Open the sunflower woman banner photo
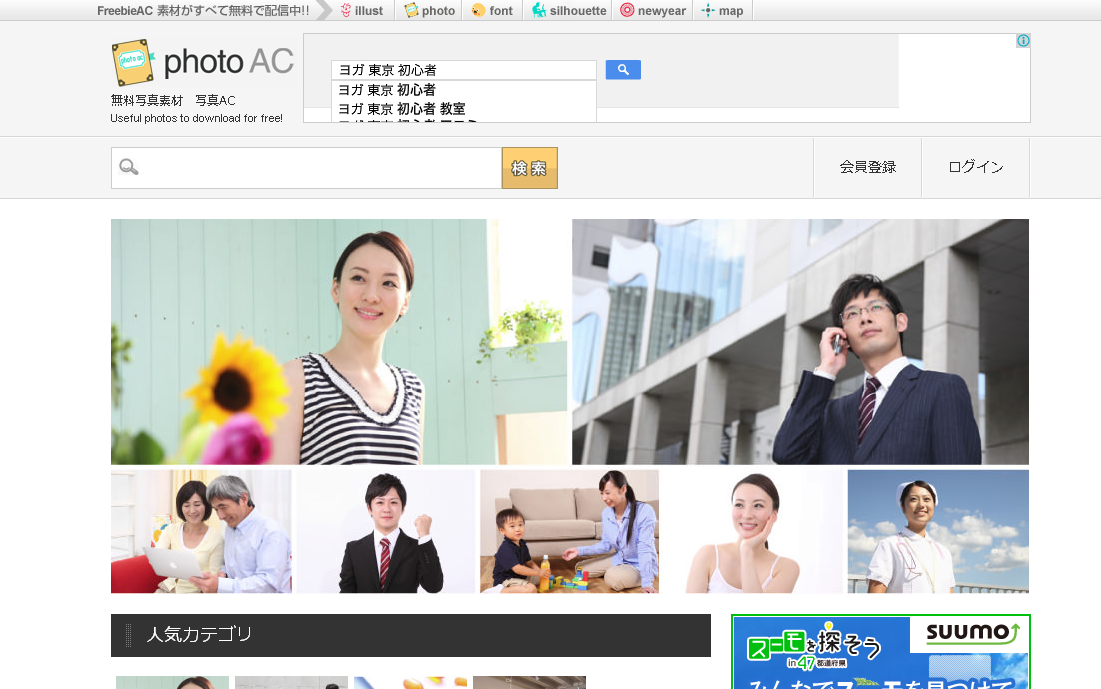This screenshot has width=1101, height=689. point(339,342)
